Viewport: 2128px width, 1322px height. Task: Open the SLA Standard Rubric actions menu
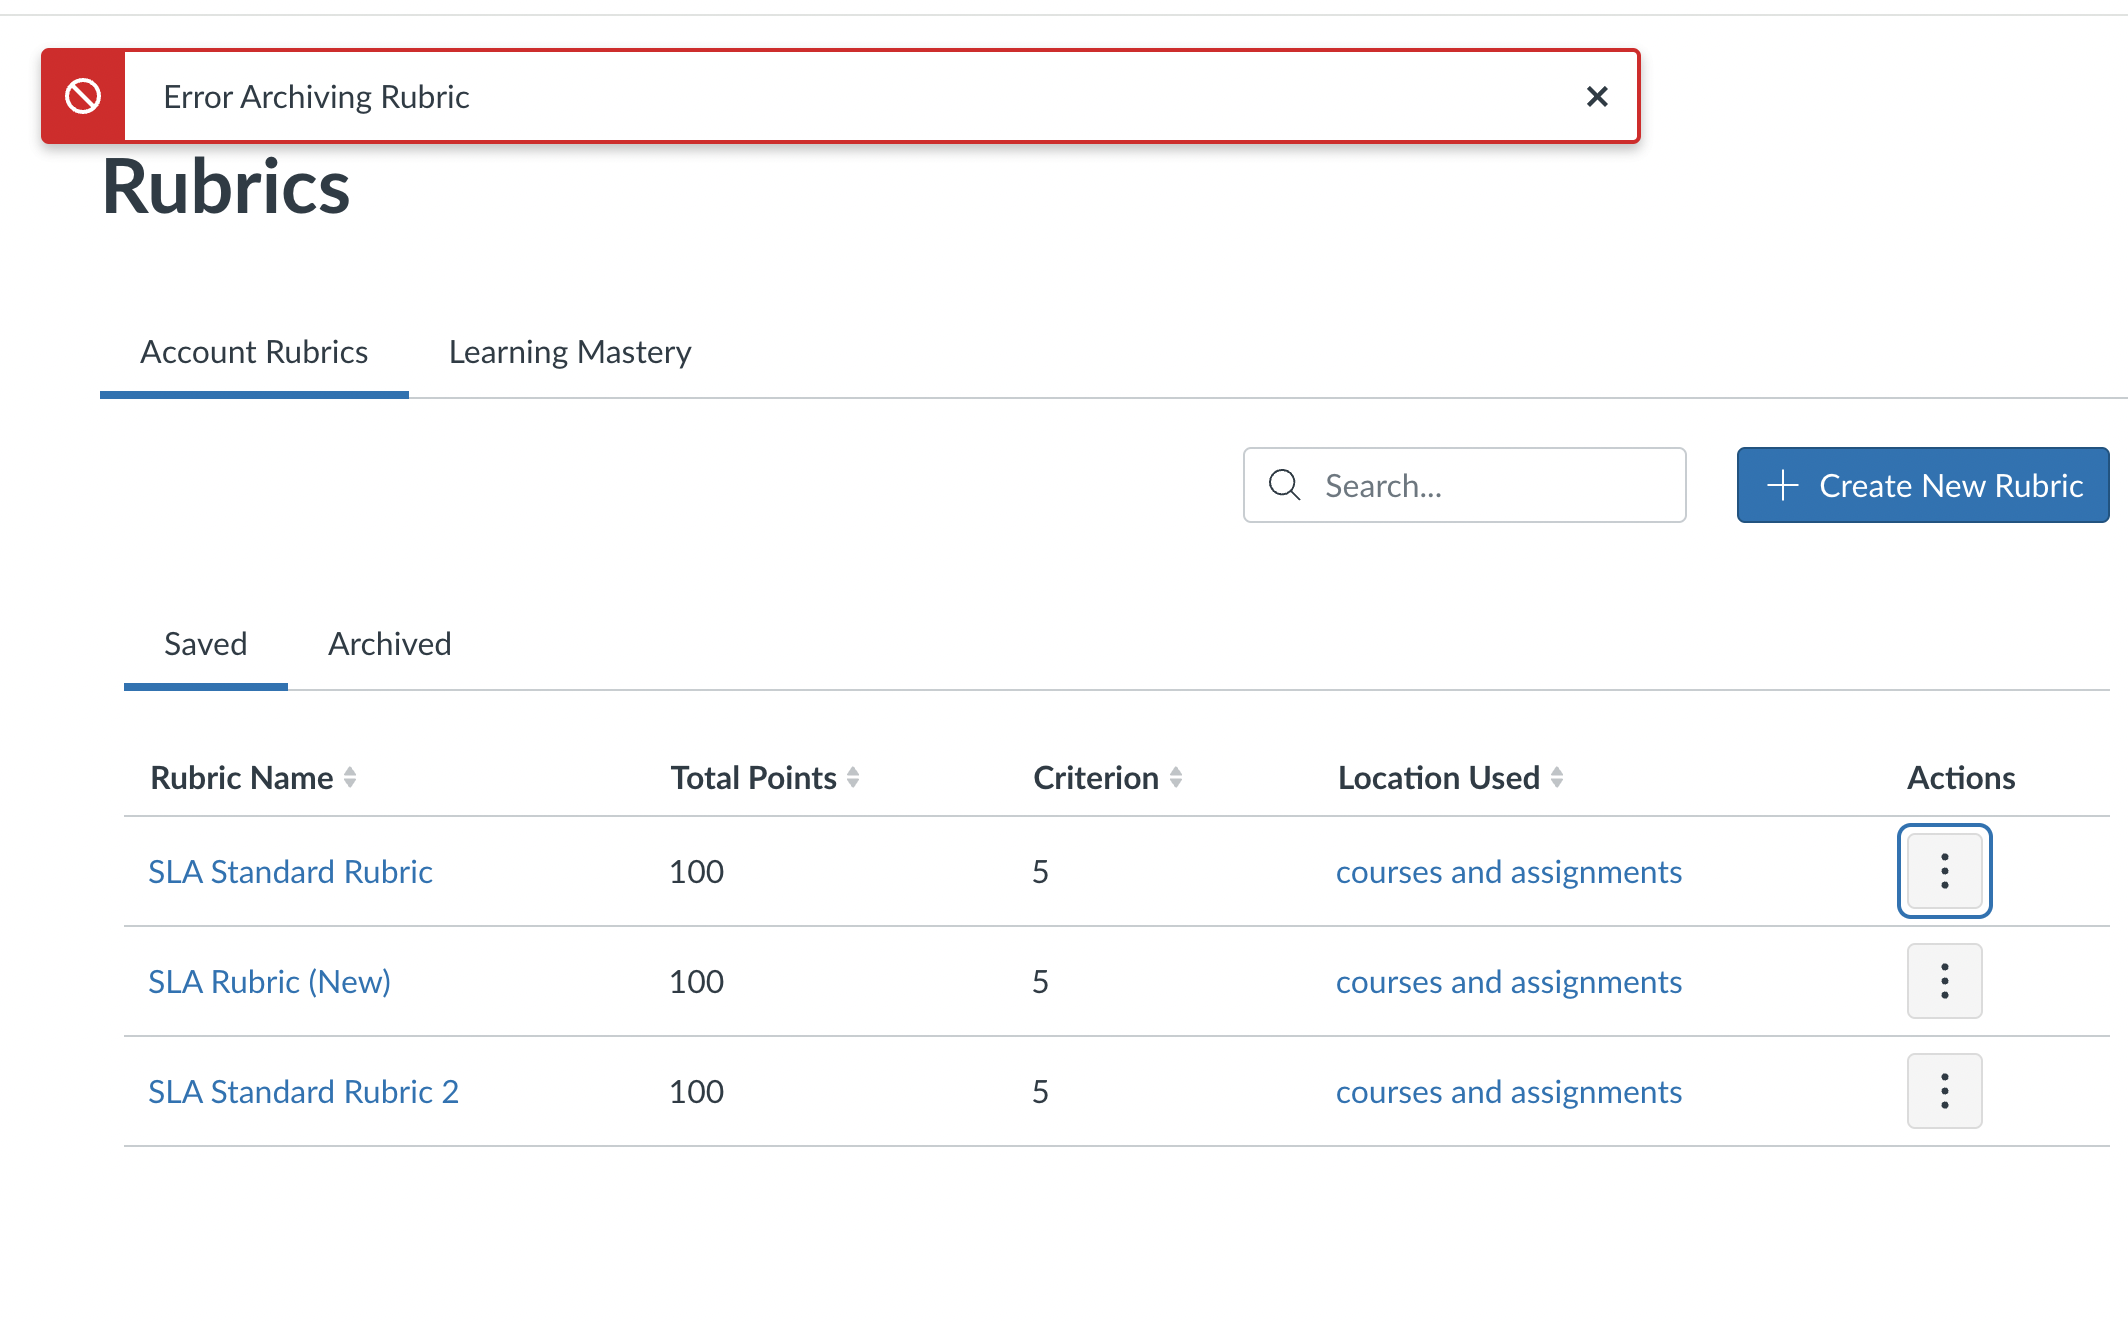click(1944, 871)
